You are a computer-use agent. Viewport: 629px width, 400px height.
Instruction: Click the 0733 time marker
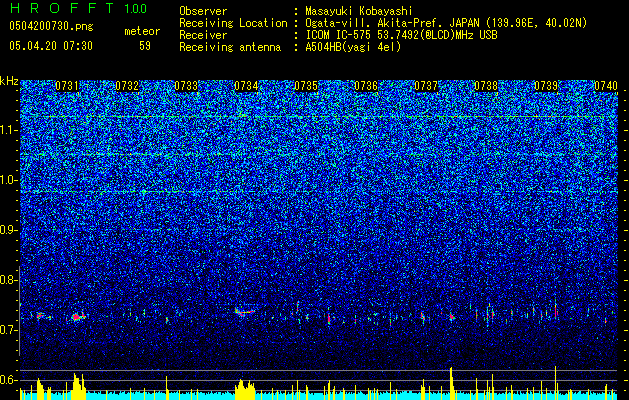[186, 86]
